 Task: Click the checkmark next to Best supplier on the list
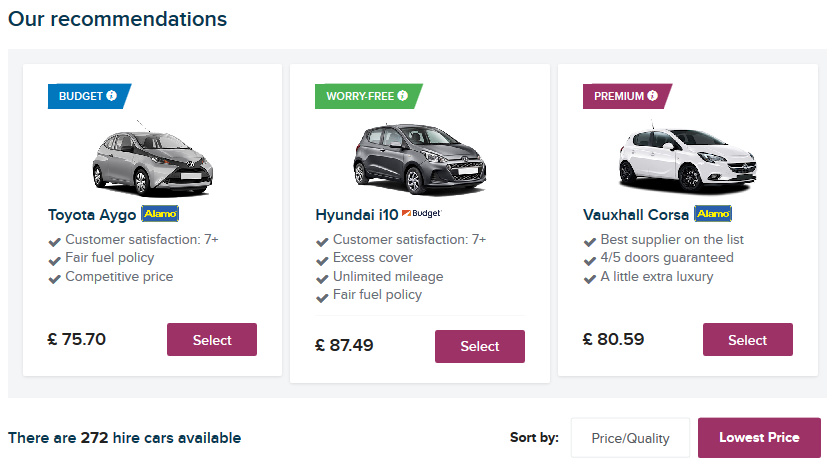590,242
